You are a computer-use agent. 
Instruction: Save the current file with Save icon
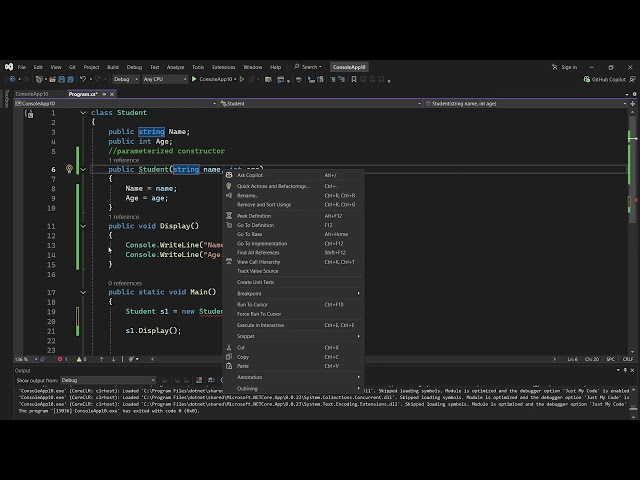point(62,79)
